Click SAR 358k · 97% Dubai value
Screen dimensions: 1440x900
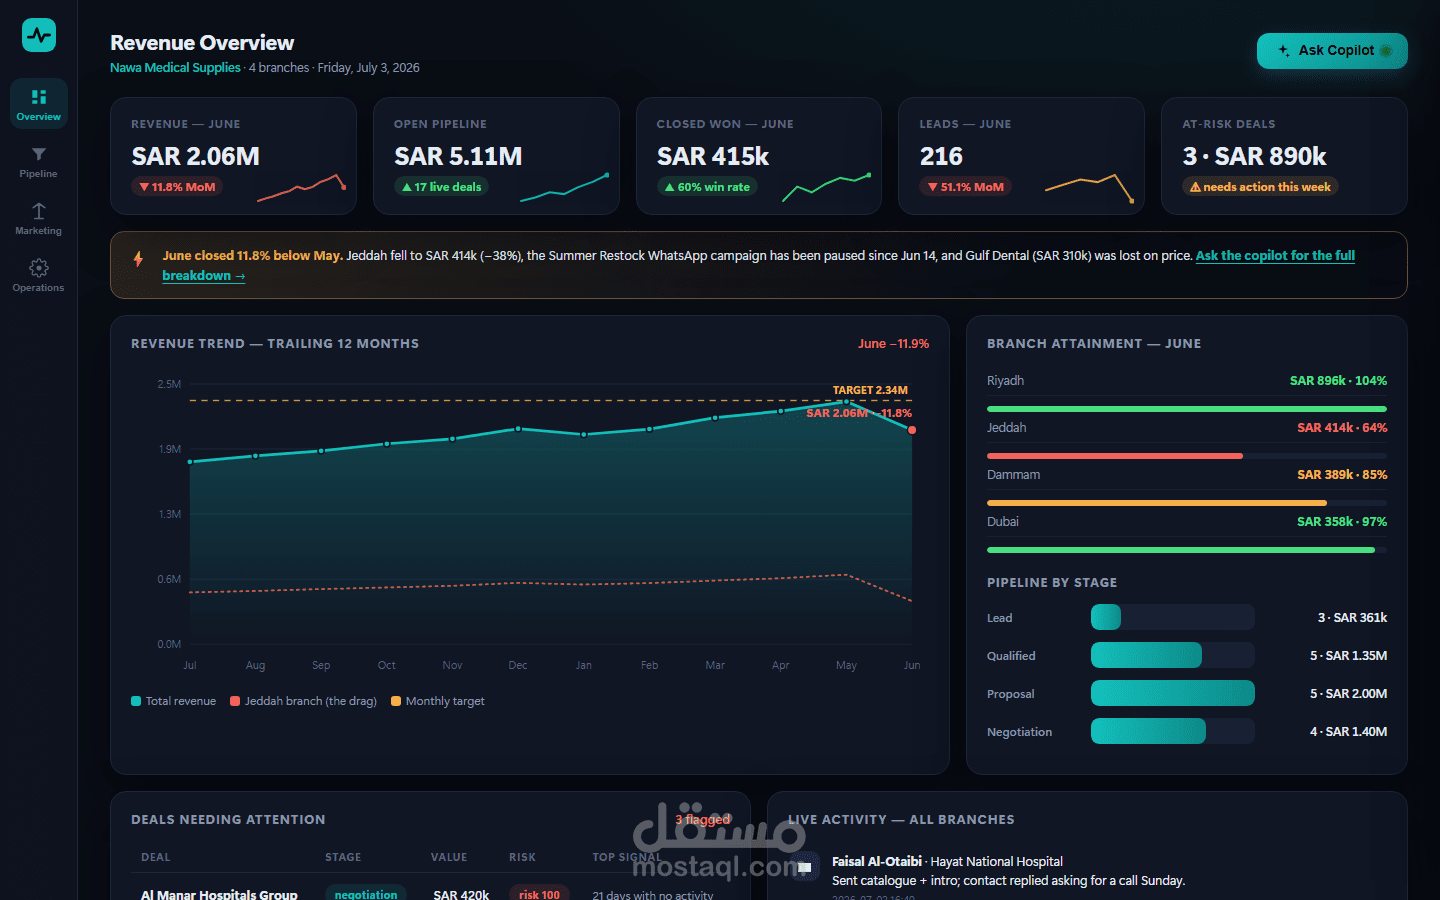pos(1342,522)
